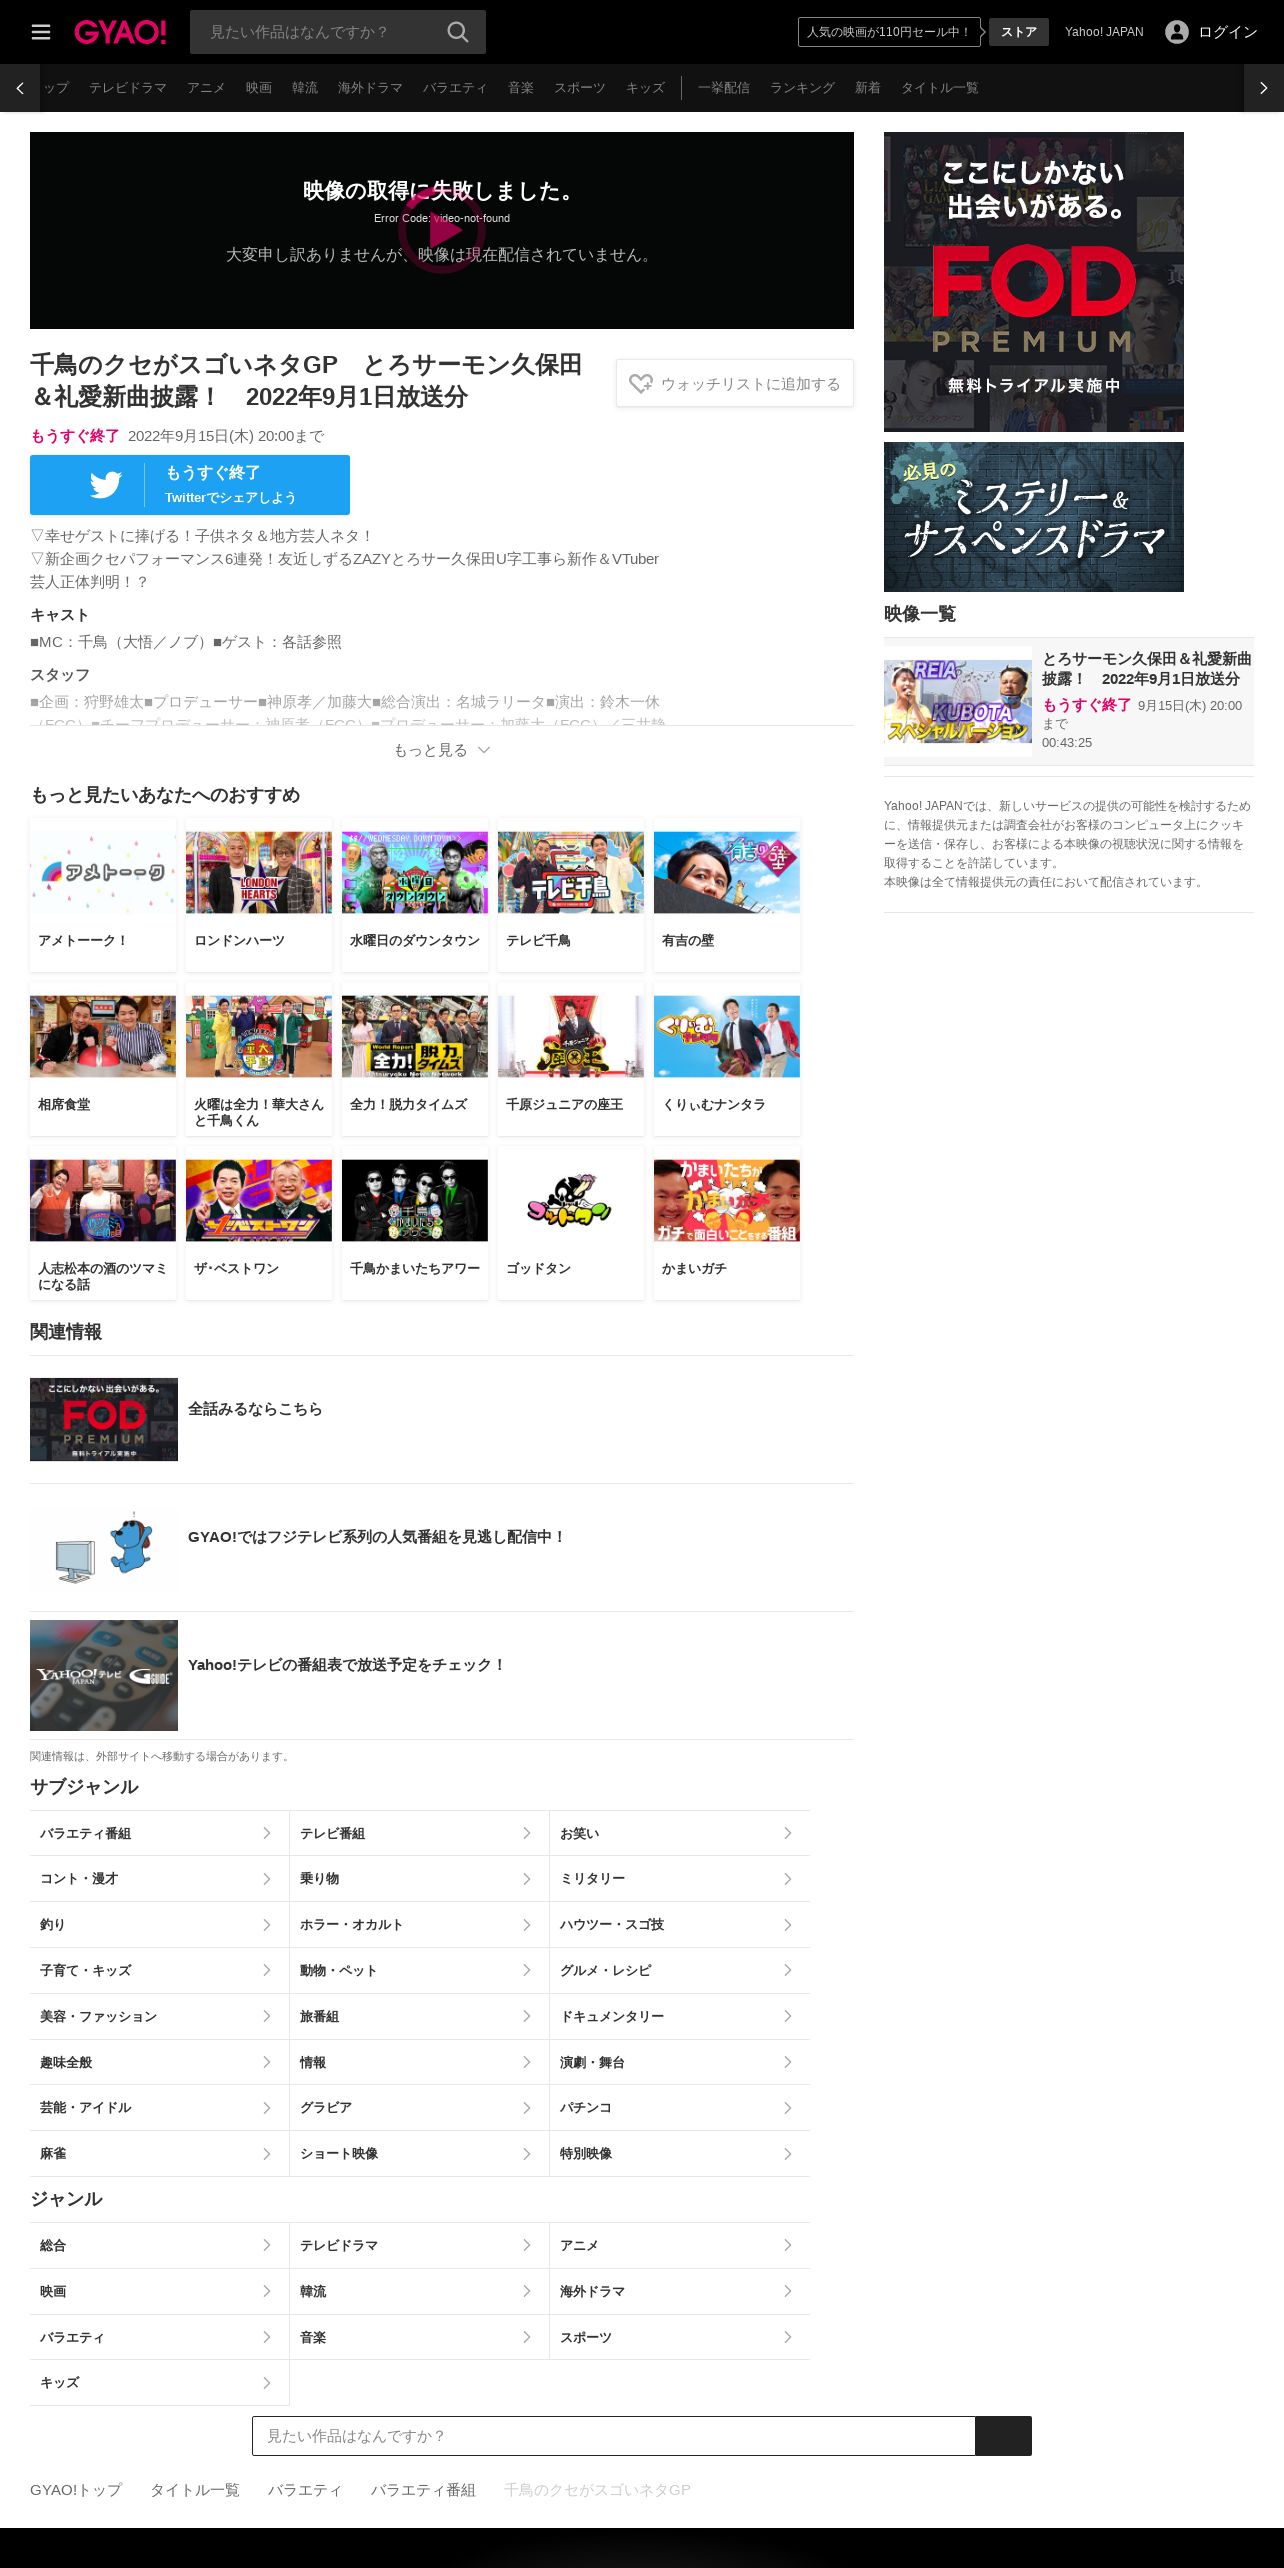1284x2568 pixels.
Task: Open 火曜は全力!華大さんと千鳥くん card
Action: [259, 1059]
